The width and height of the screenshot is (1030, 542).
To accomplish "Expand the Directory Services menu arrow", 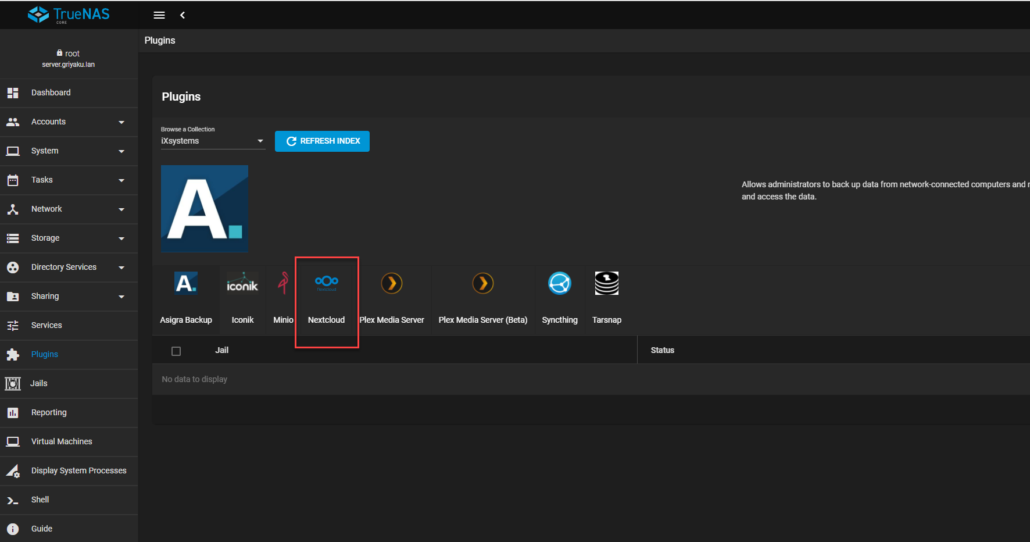I will point(122,267).
